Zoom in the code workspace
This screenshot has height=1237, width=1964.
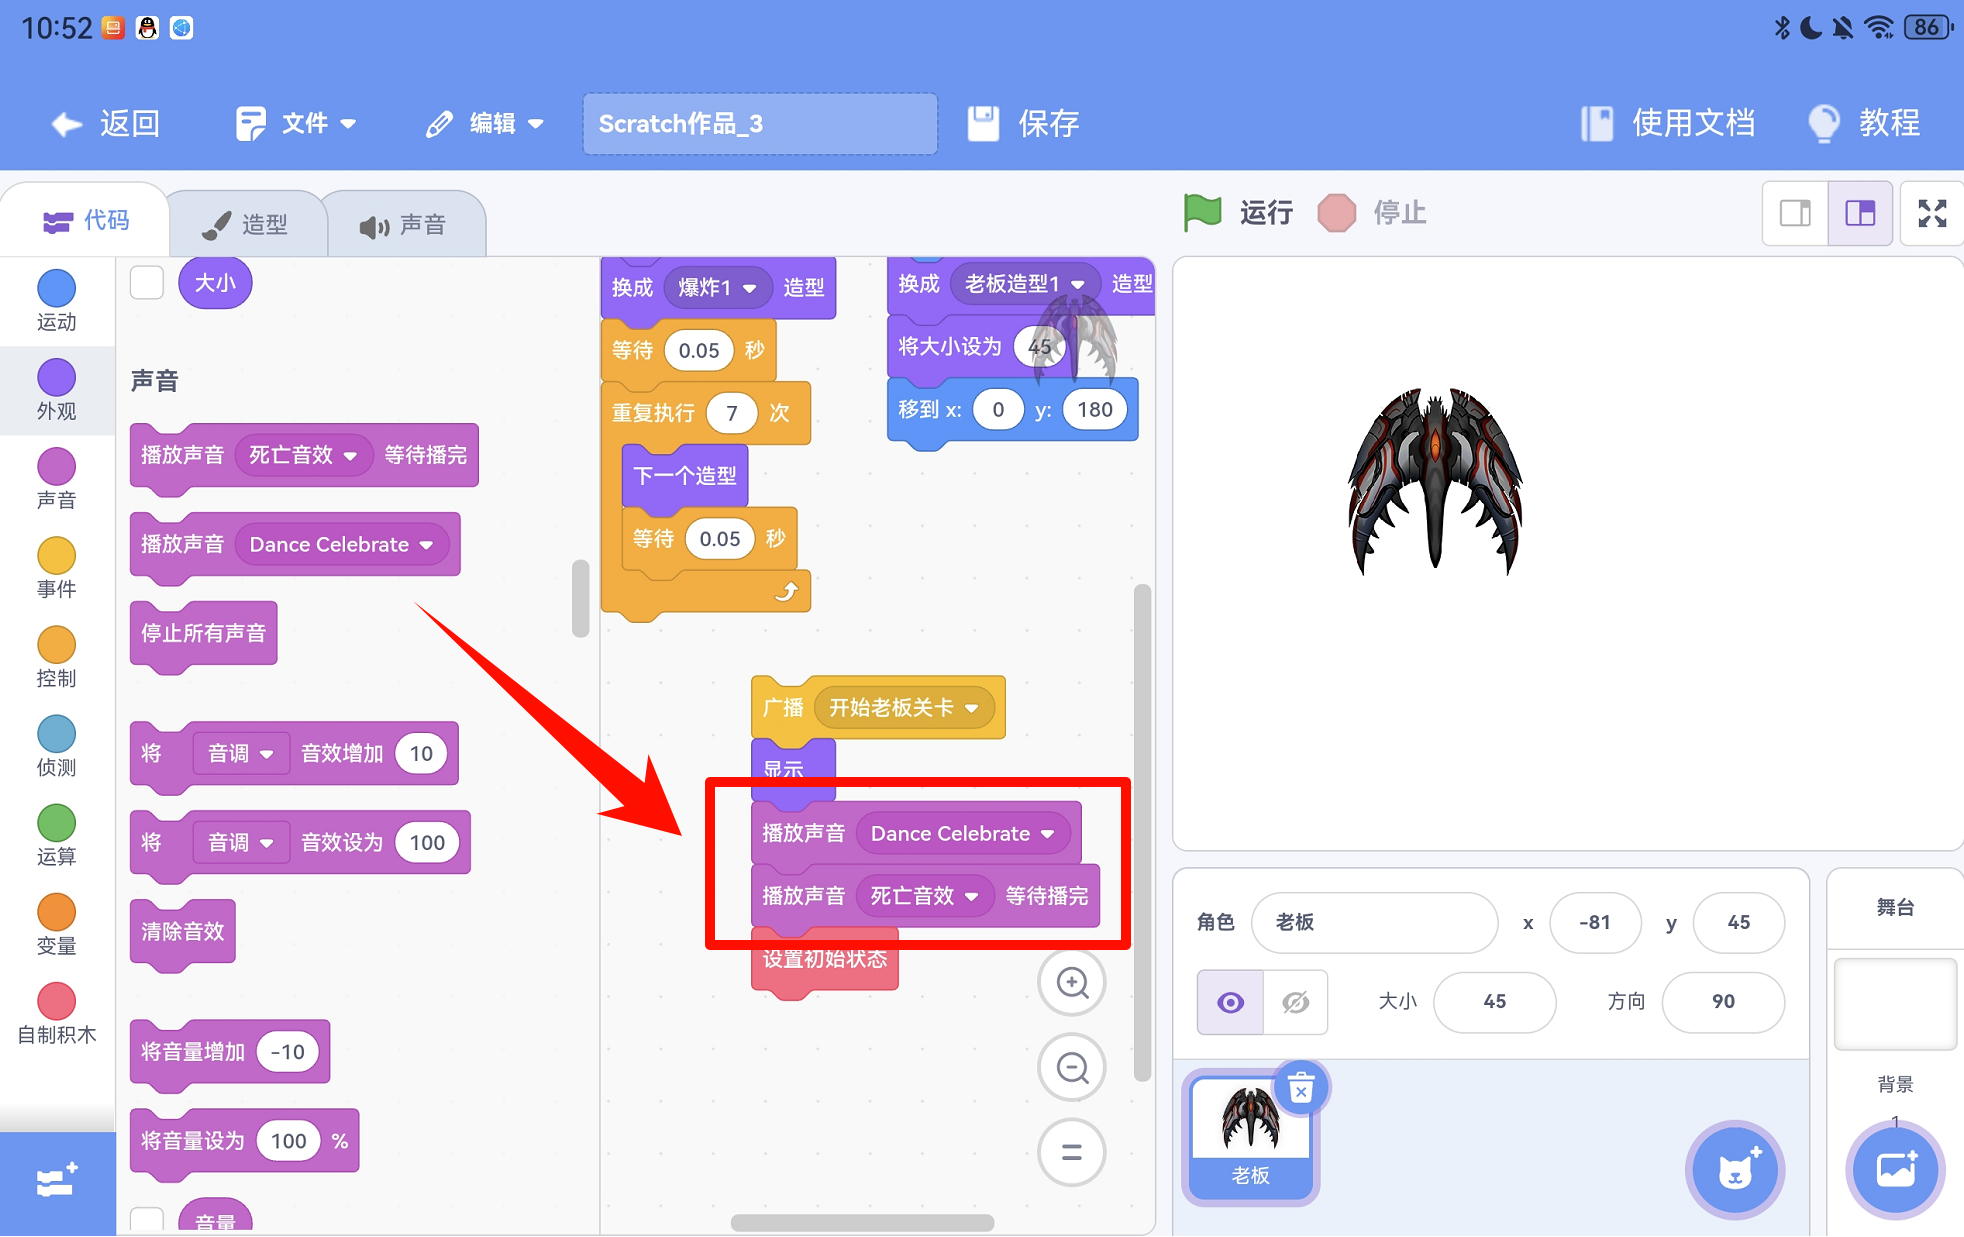tap(1072, 983)
